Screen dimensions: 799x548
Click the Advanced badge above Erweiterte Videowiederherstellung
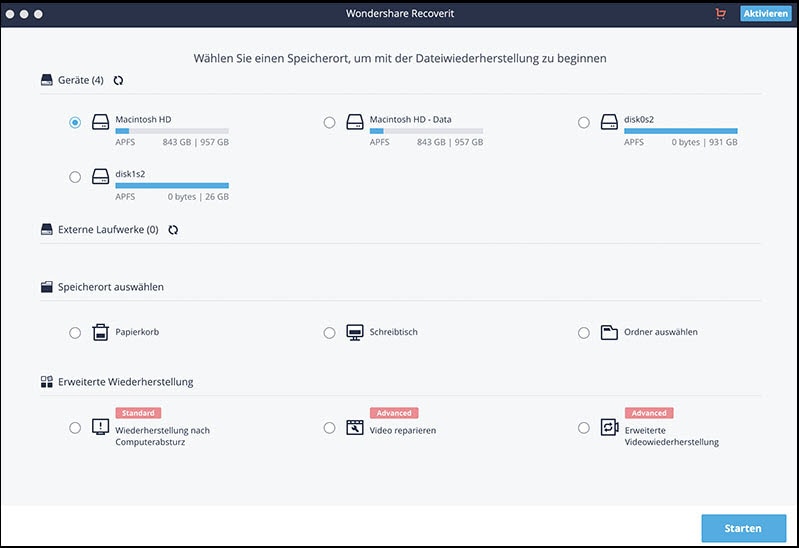(649, 413)
